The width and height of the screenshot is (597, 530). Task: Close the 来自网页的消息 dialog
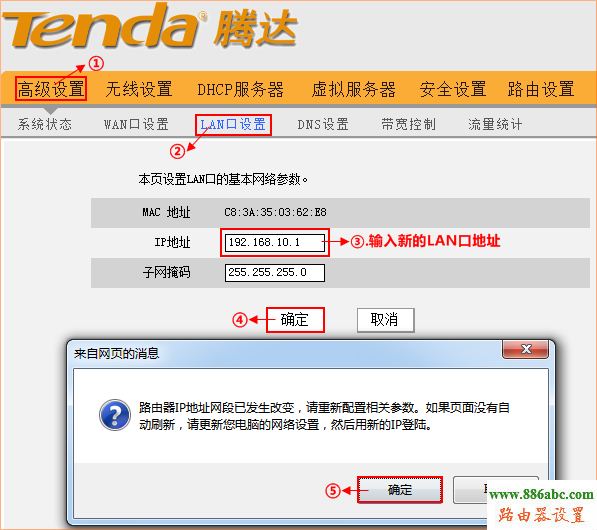click(x=525, y=349)
